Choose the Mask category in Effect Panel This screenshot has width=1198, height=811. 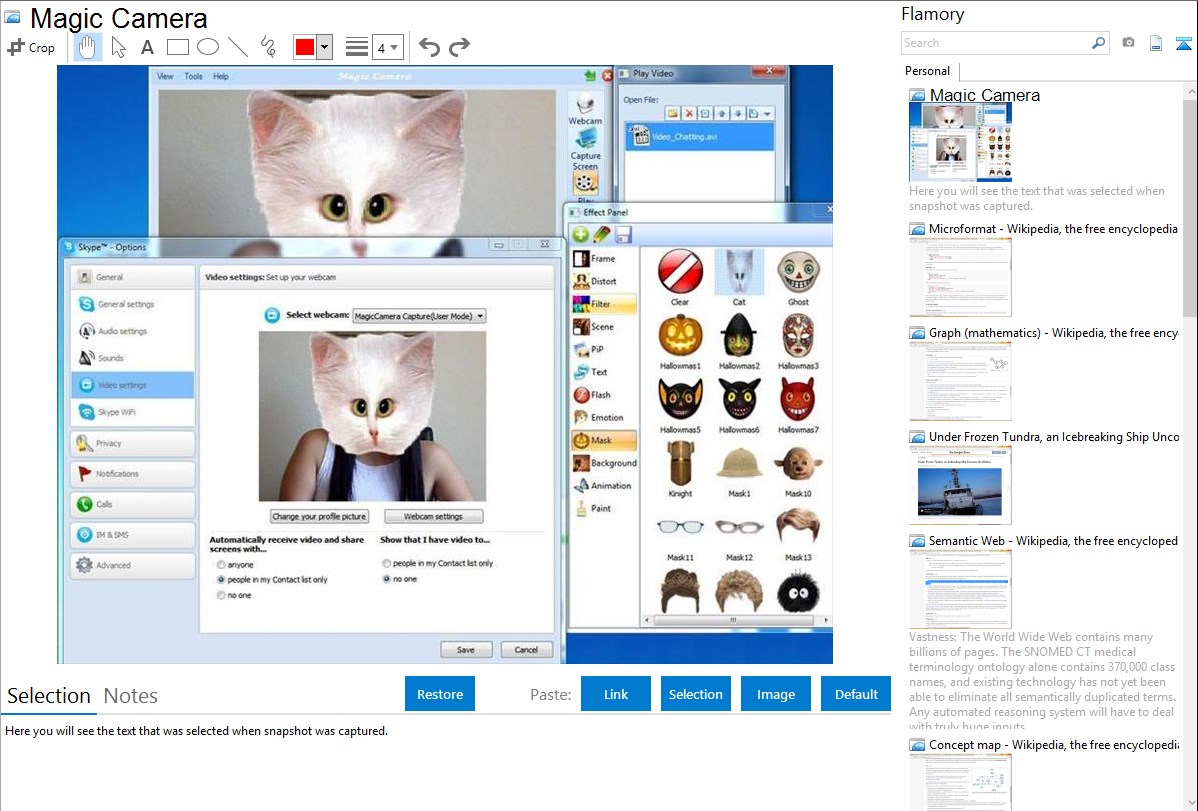pos(604,440)
